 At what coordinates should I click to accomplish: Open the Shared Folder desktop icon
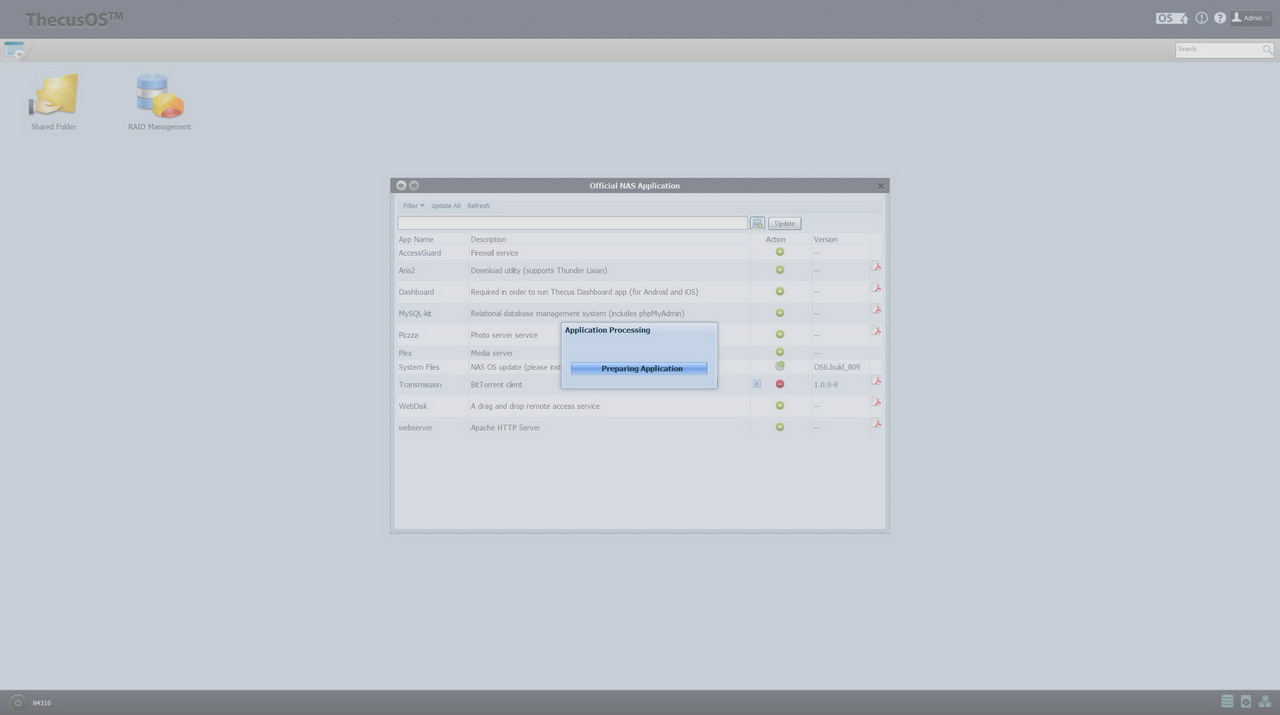click(x=53, y=101)
